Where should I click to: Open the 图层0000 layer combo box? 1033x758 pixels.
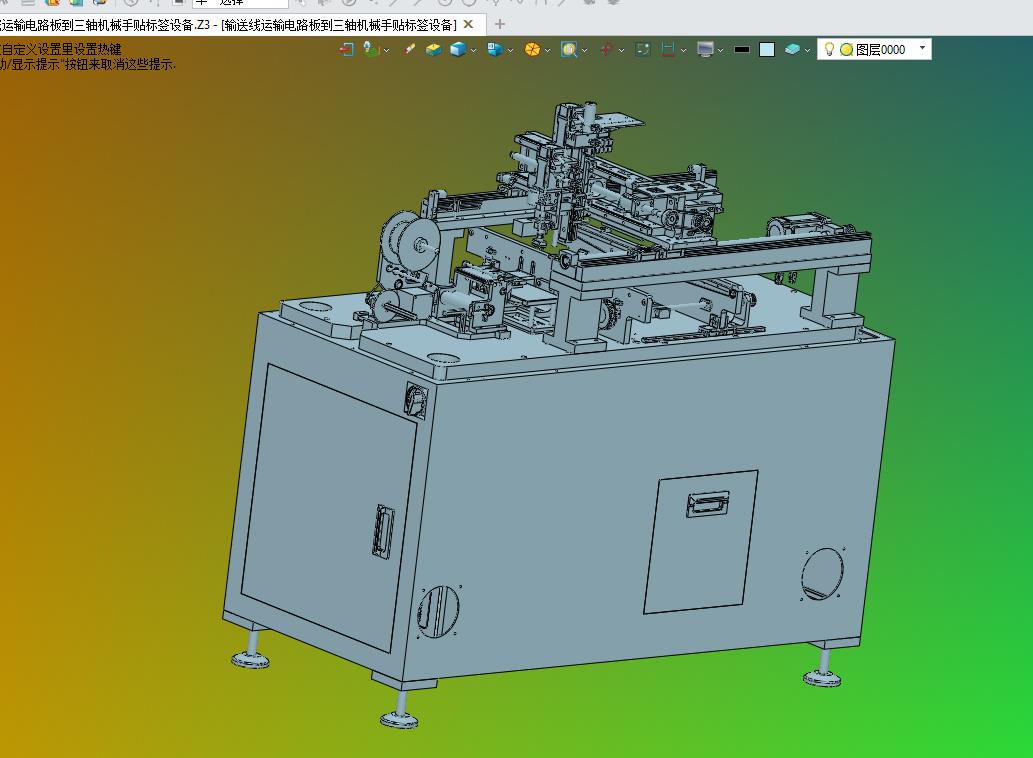874,49
